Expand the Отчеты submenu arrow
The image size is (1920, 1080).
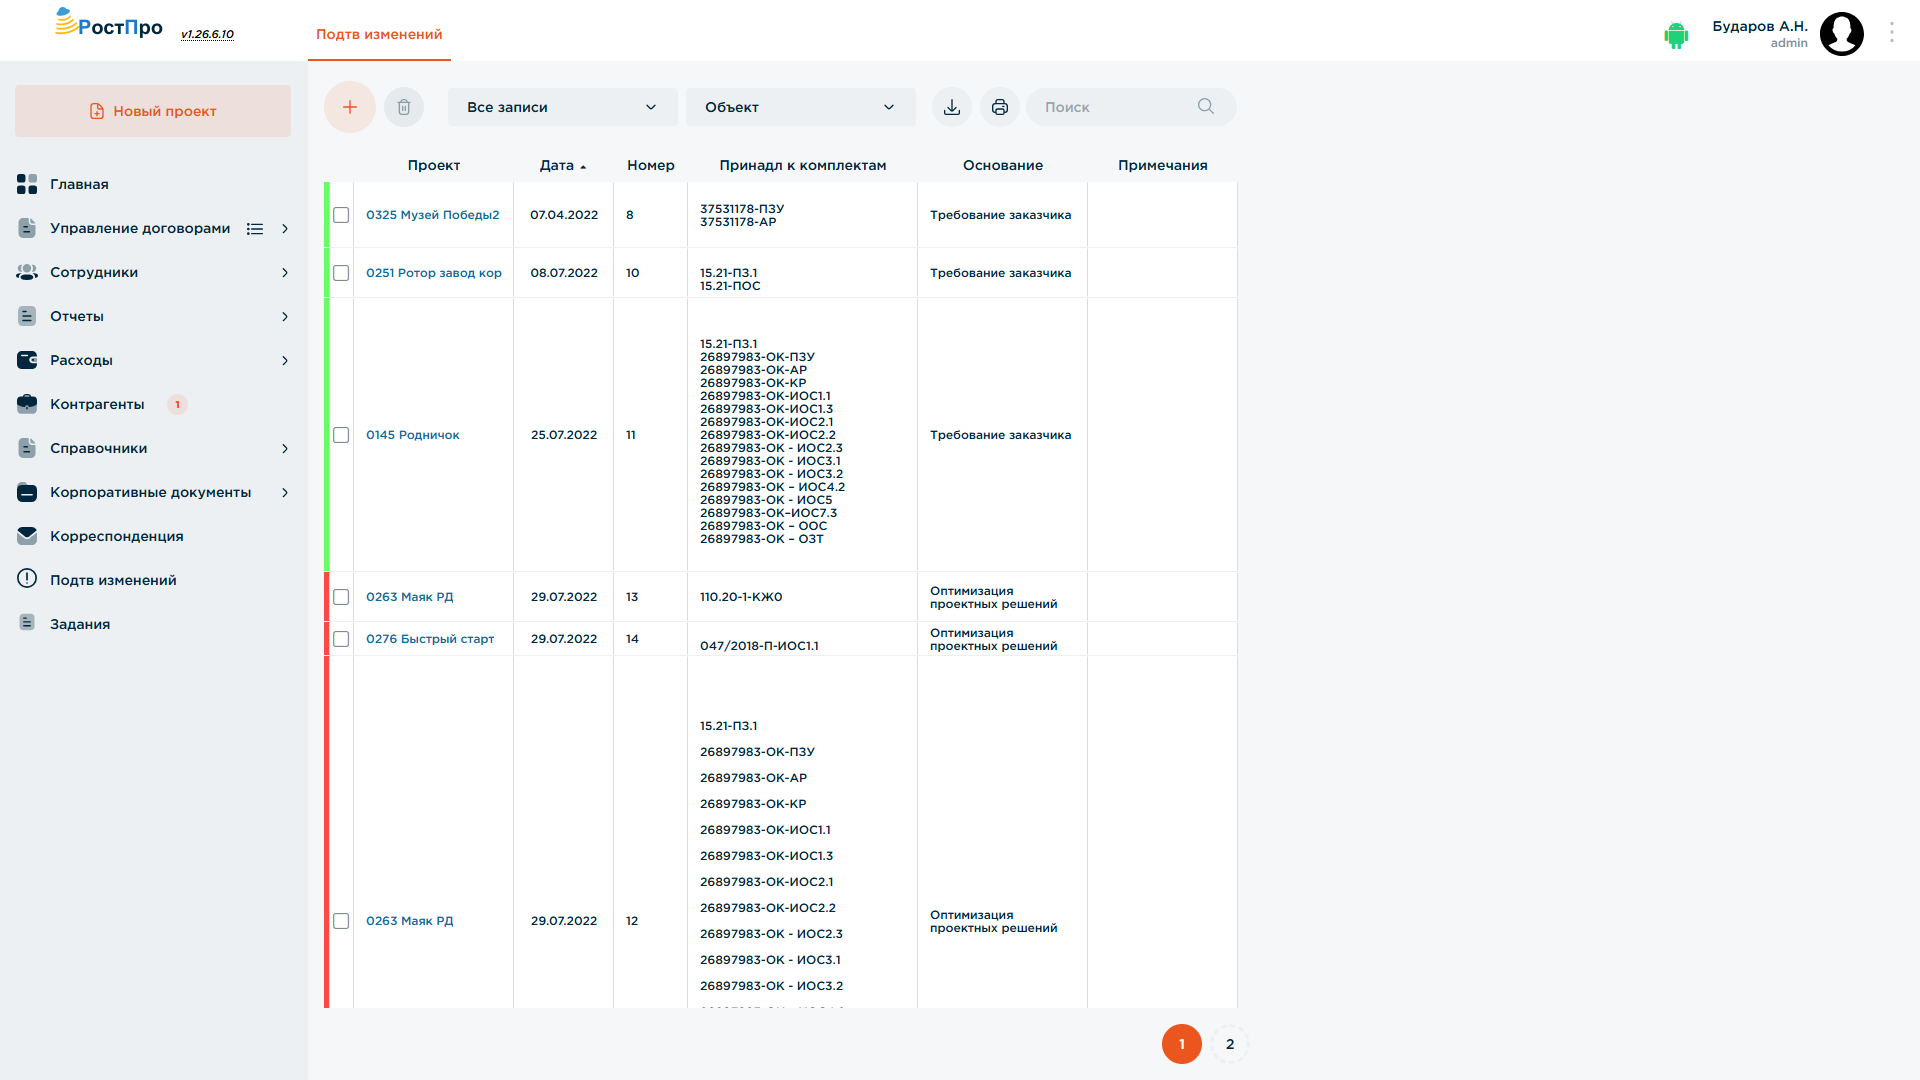pos(285,317)
